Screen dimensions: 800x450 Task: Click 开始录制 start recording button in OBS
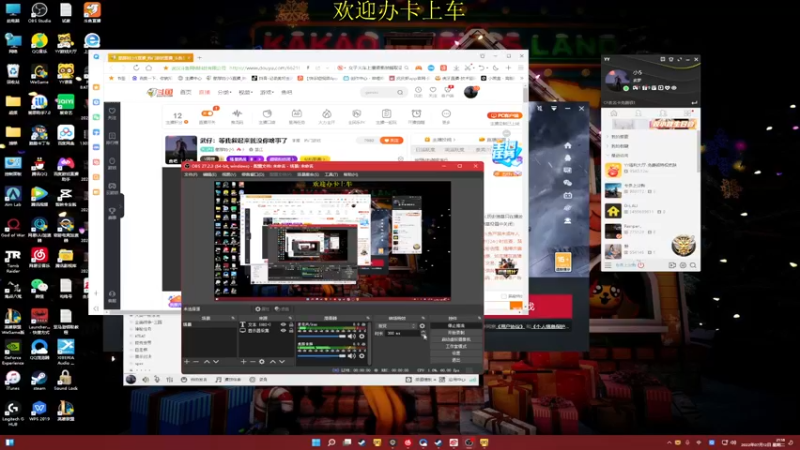point(456,332)
